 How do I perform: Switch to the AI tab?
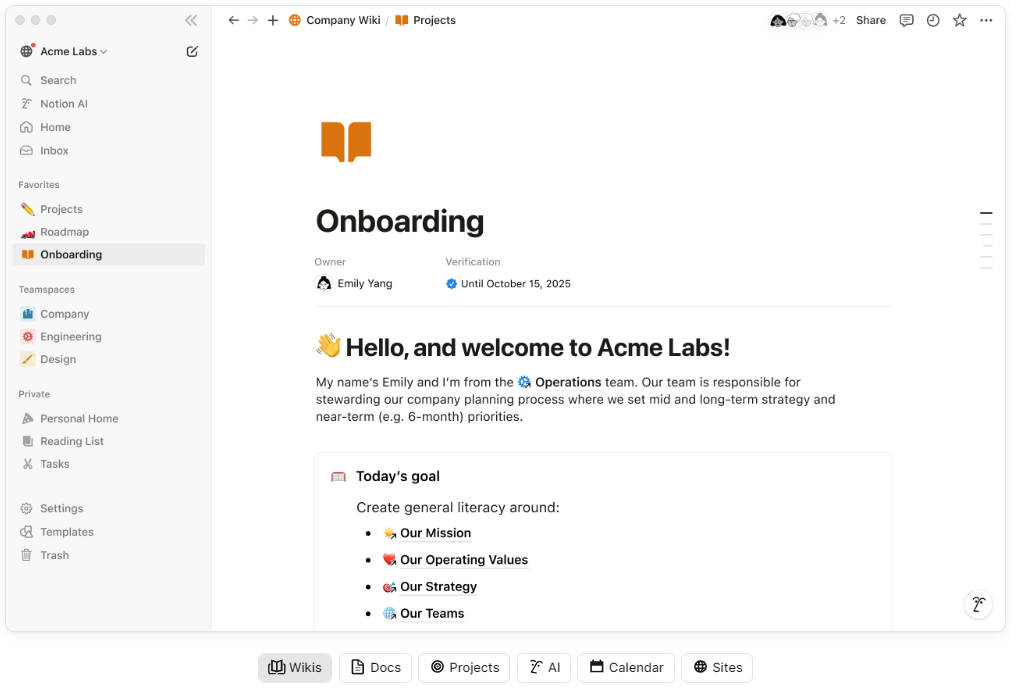coord(544,668)
